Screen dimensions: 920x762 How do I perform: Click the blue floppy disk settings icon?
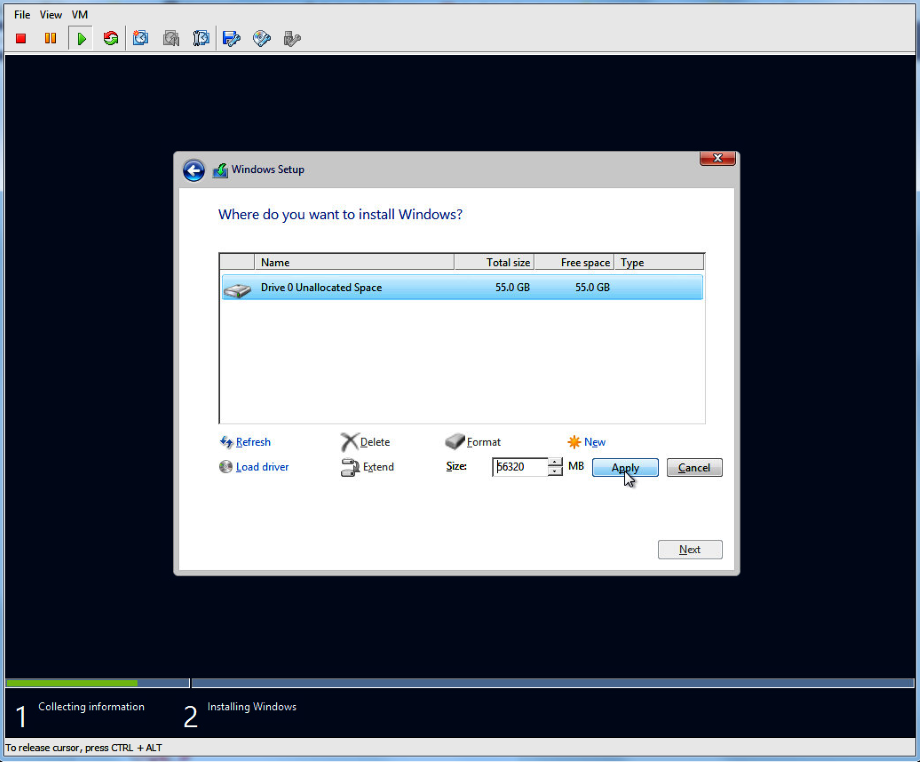231,39
